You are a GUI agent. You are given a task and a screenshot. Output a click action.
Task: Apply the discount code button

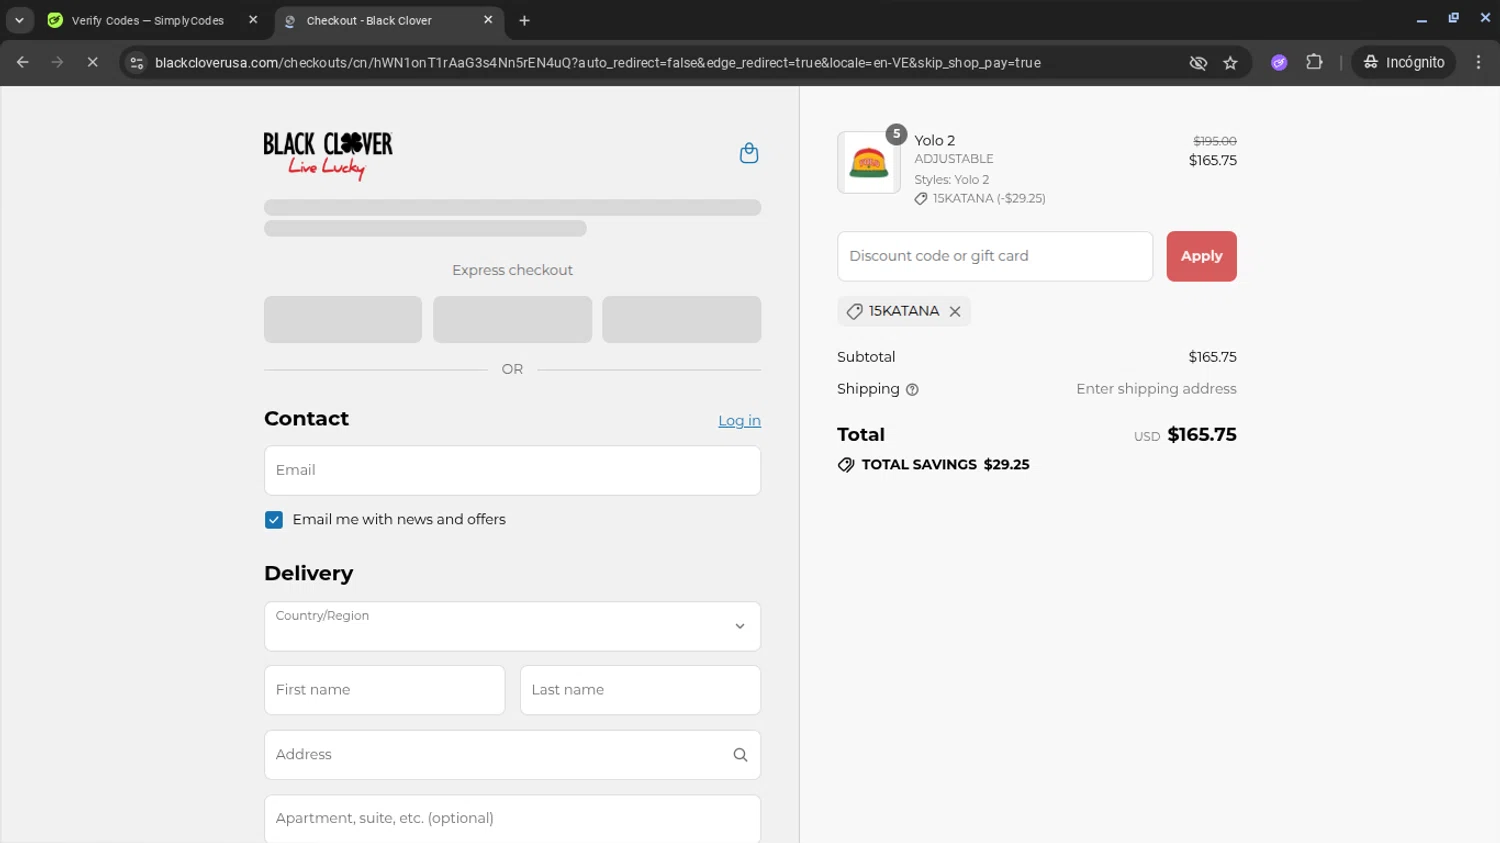(1201, 256)
